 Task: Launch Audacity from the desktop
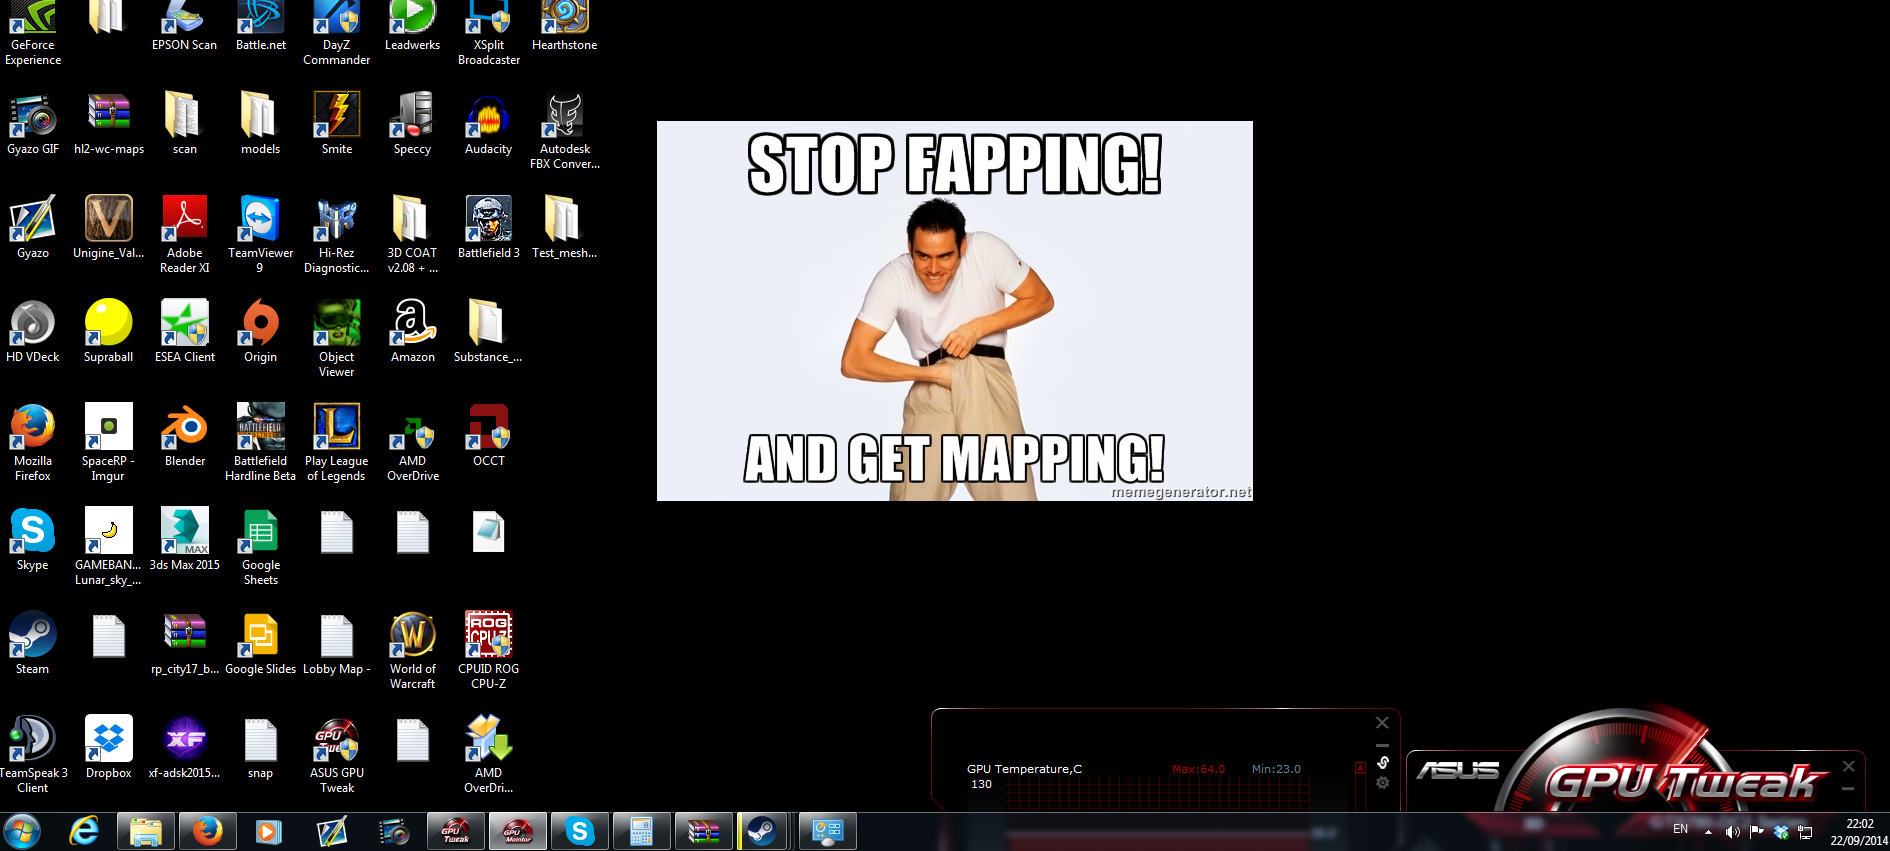(x=489, y=124)
